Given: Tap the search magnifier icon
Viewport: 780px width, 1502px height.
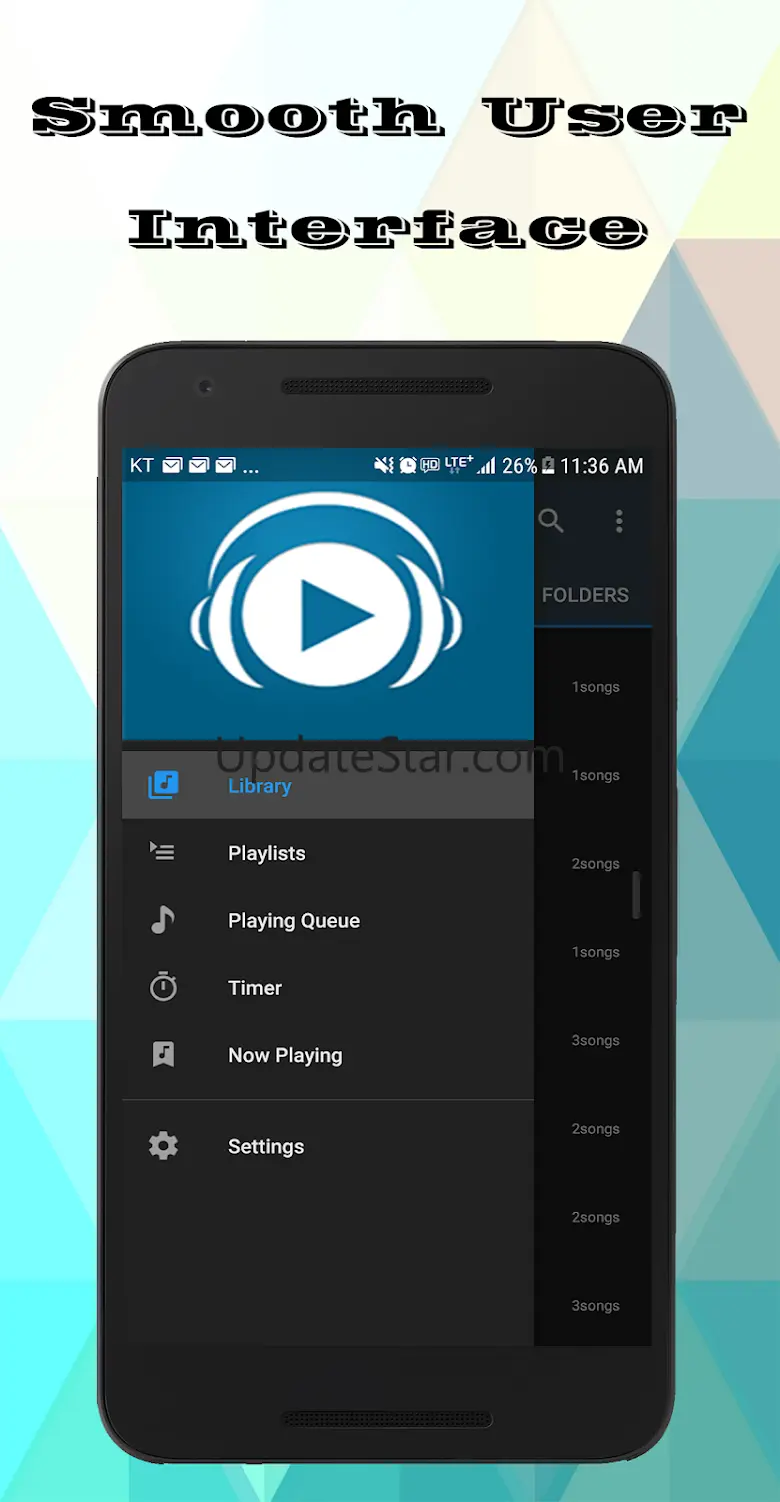Looking at the screenshot, I should [x=551, y=520].
